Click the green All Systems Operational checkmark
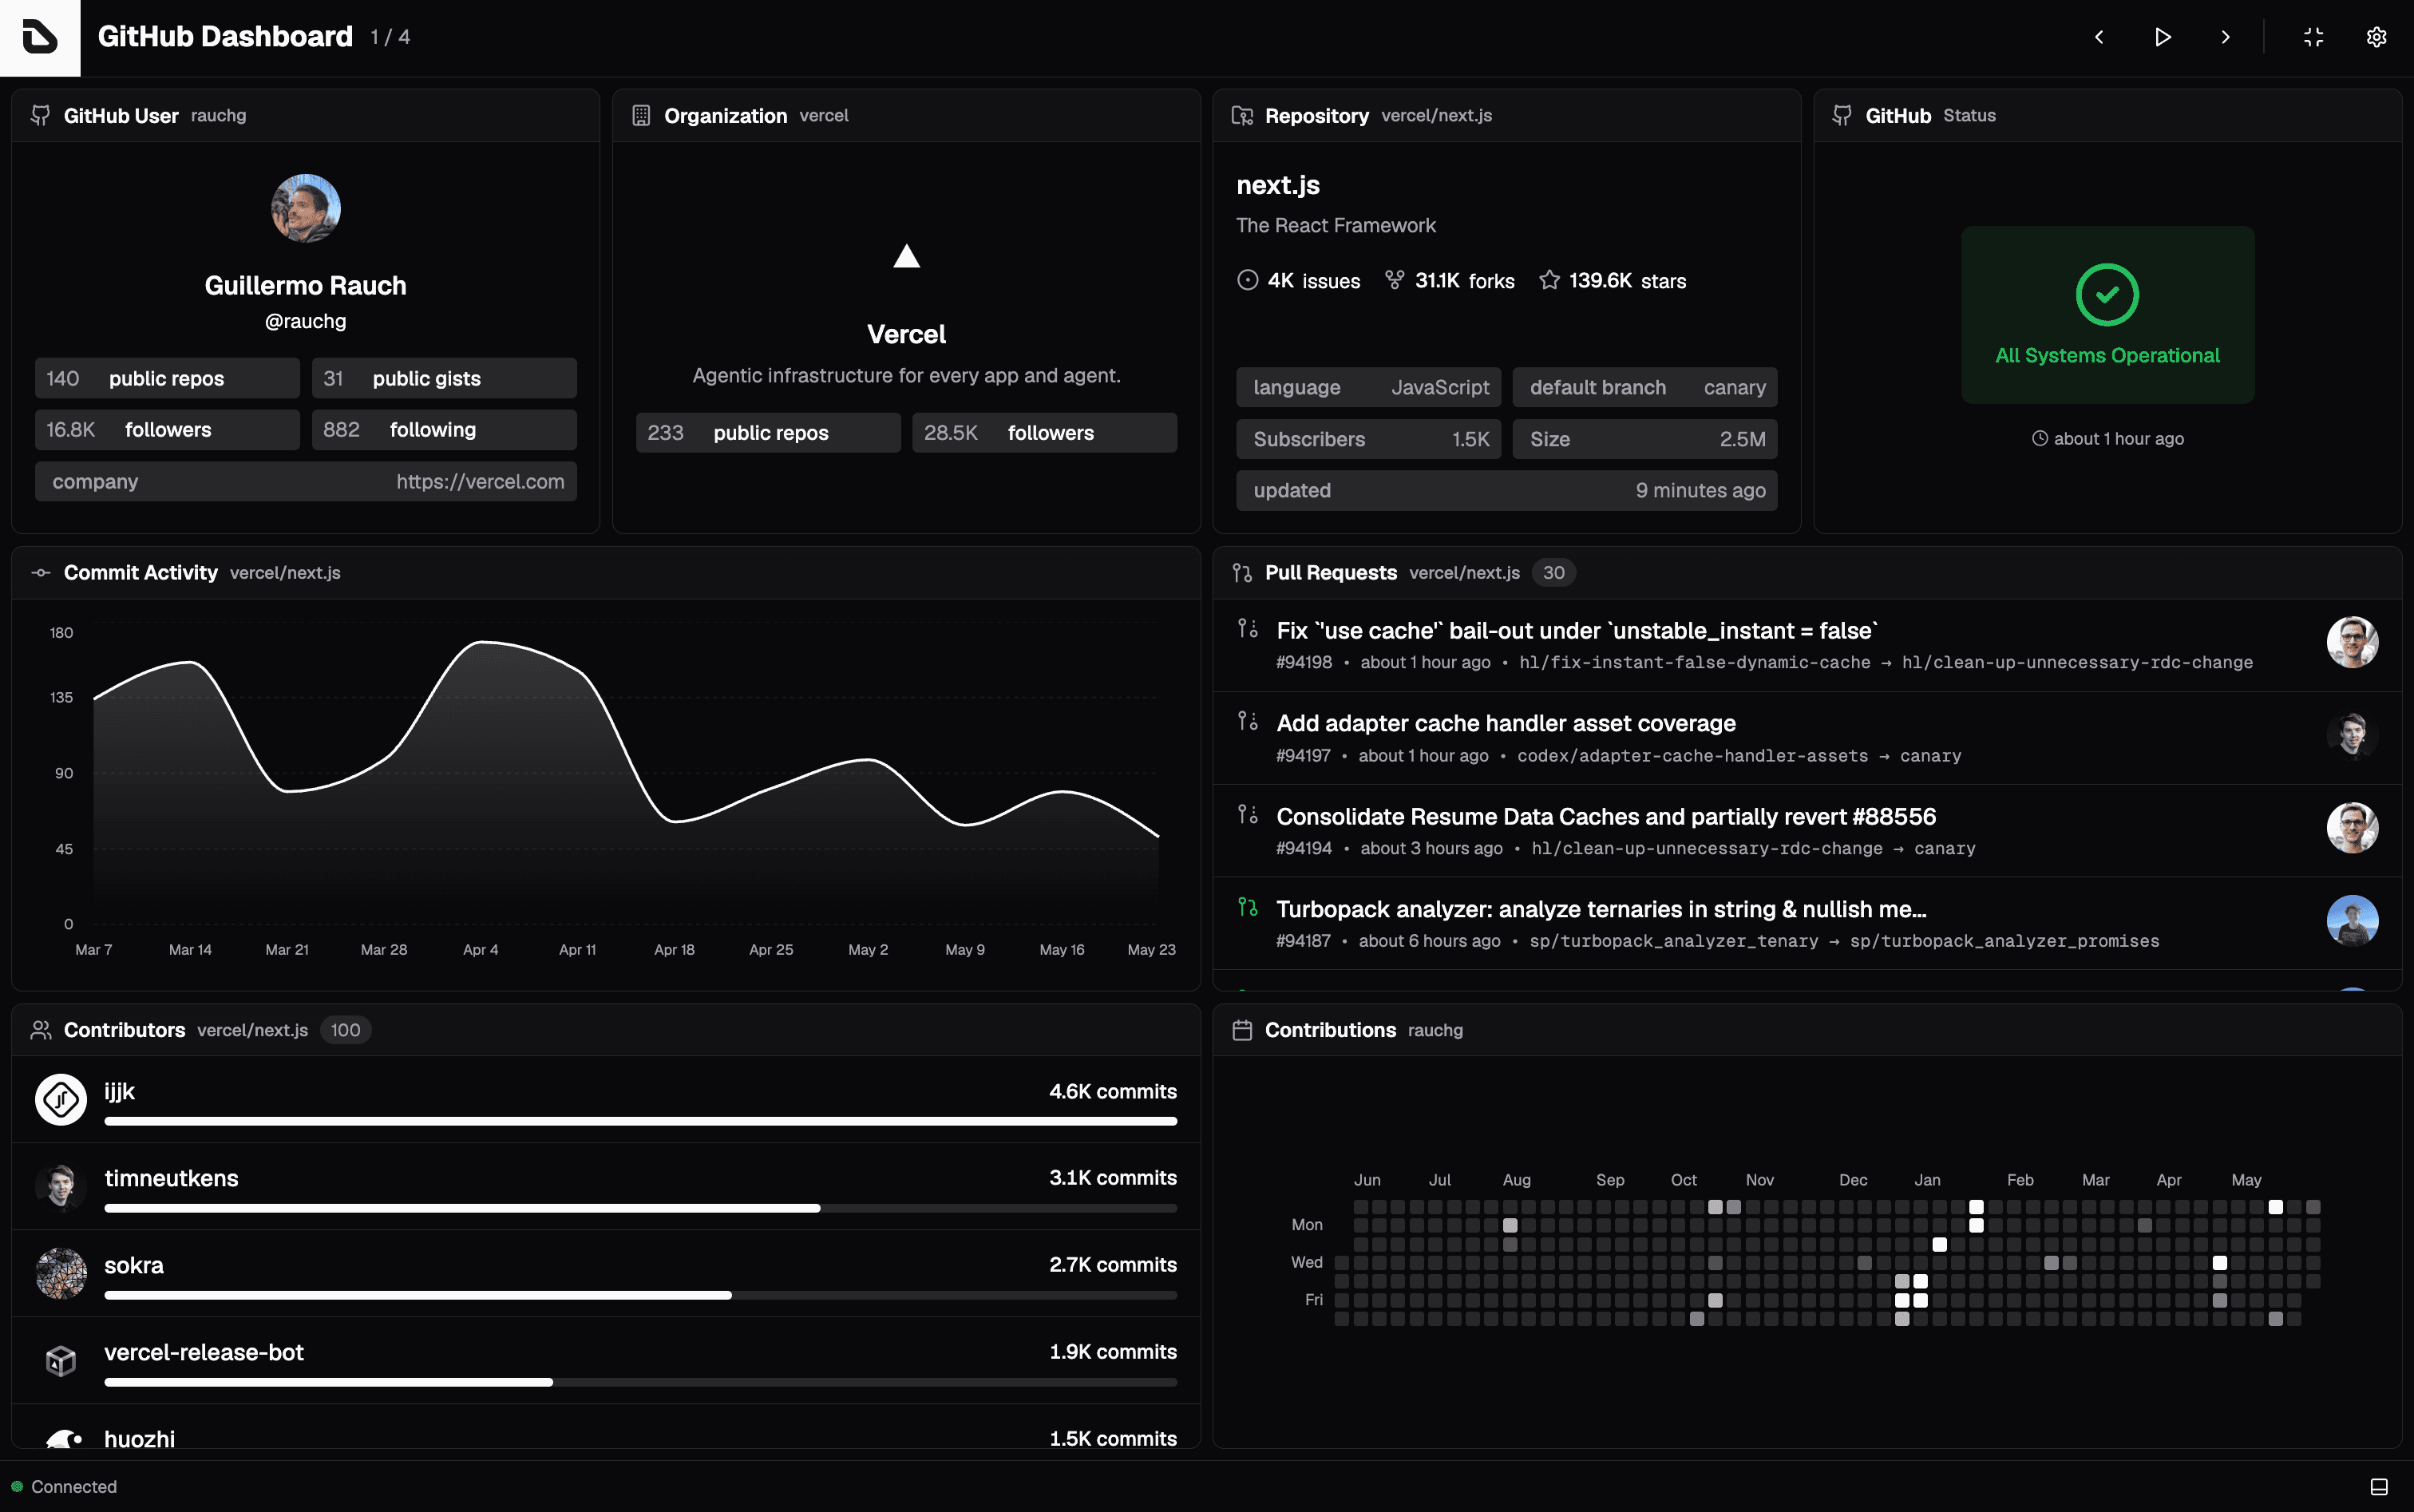 point(2107,295)
